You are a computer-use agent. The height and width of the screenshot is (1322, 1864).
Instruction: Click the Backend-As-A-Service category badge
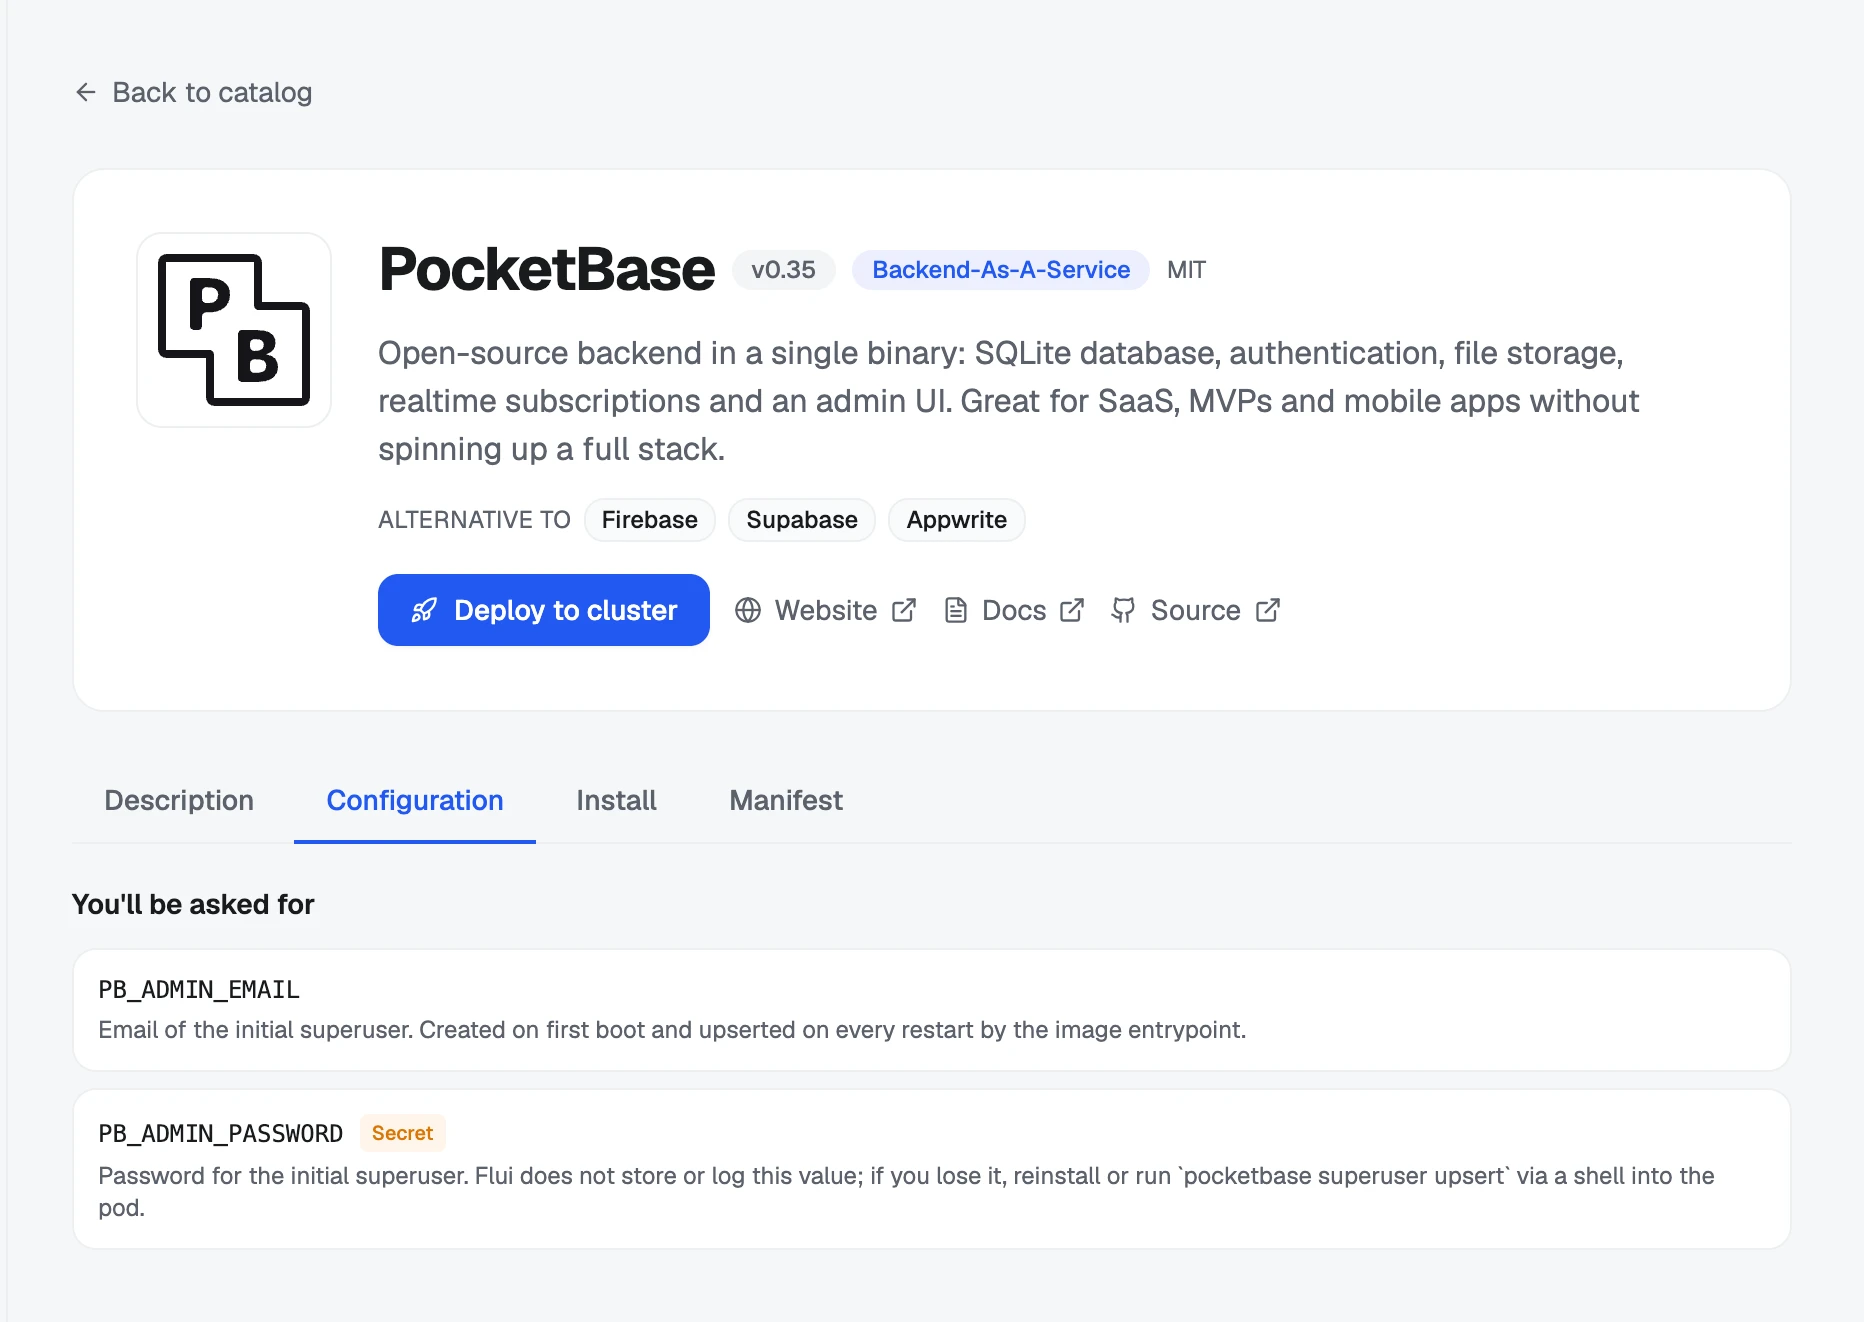point(1001,270)
